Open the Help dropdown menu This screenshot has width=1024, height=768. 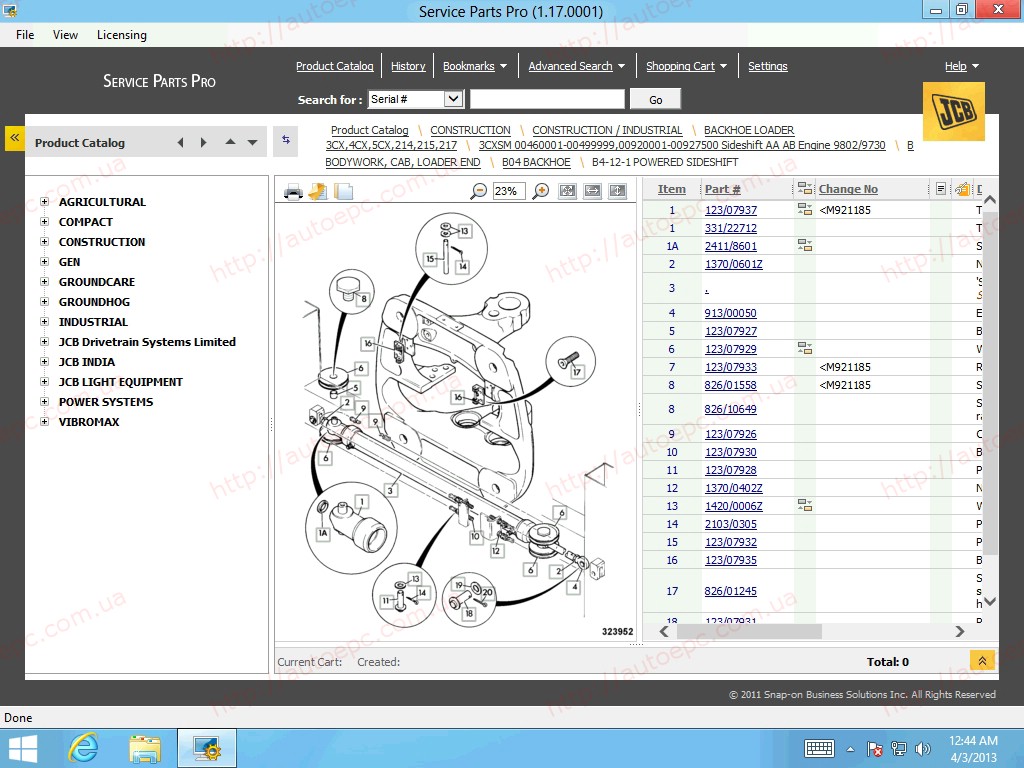(962, 66)
